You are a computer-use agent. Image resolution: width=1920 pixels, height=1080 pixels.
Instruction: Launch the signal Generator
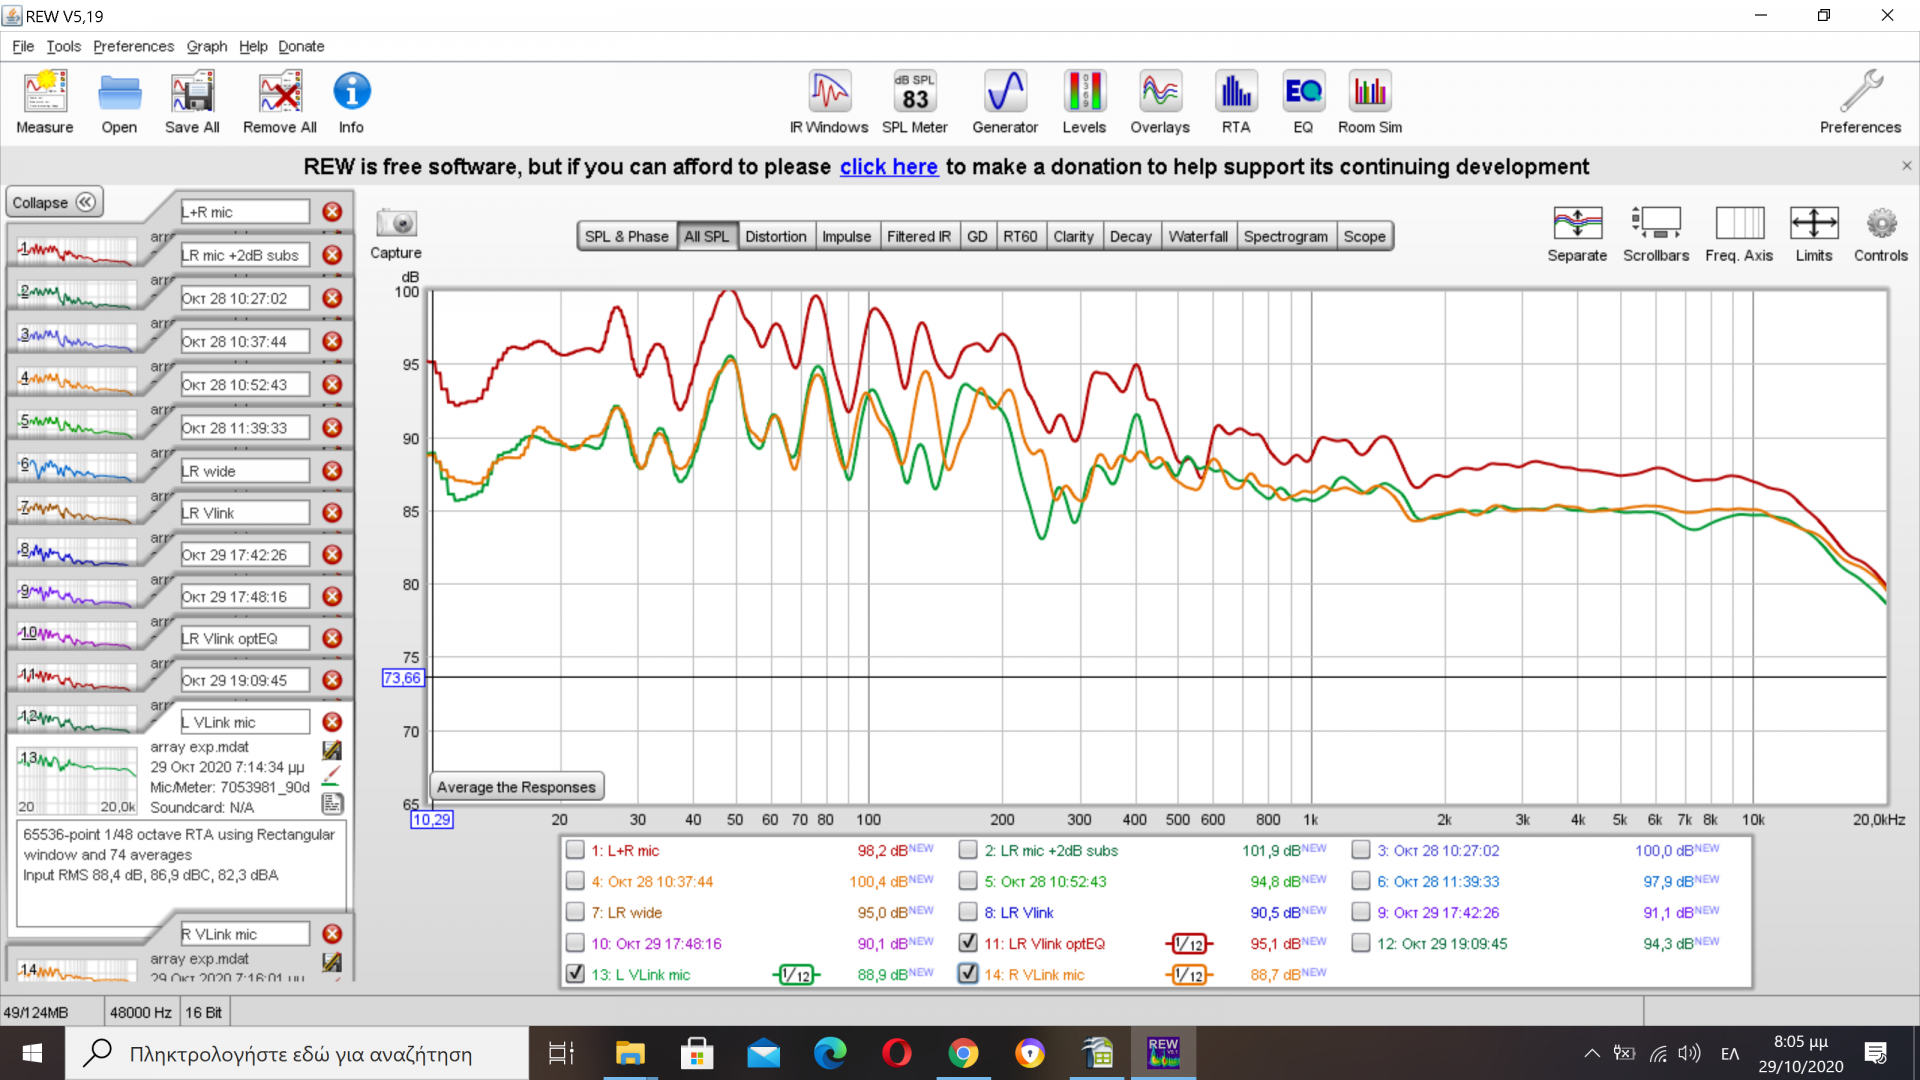click(1005, 102)
